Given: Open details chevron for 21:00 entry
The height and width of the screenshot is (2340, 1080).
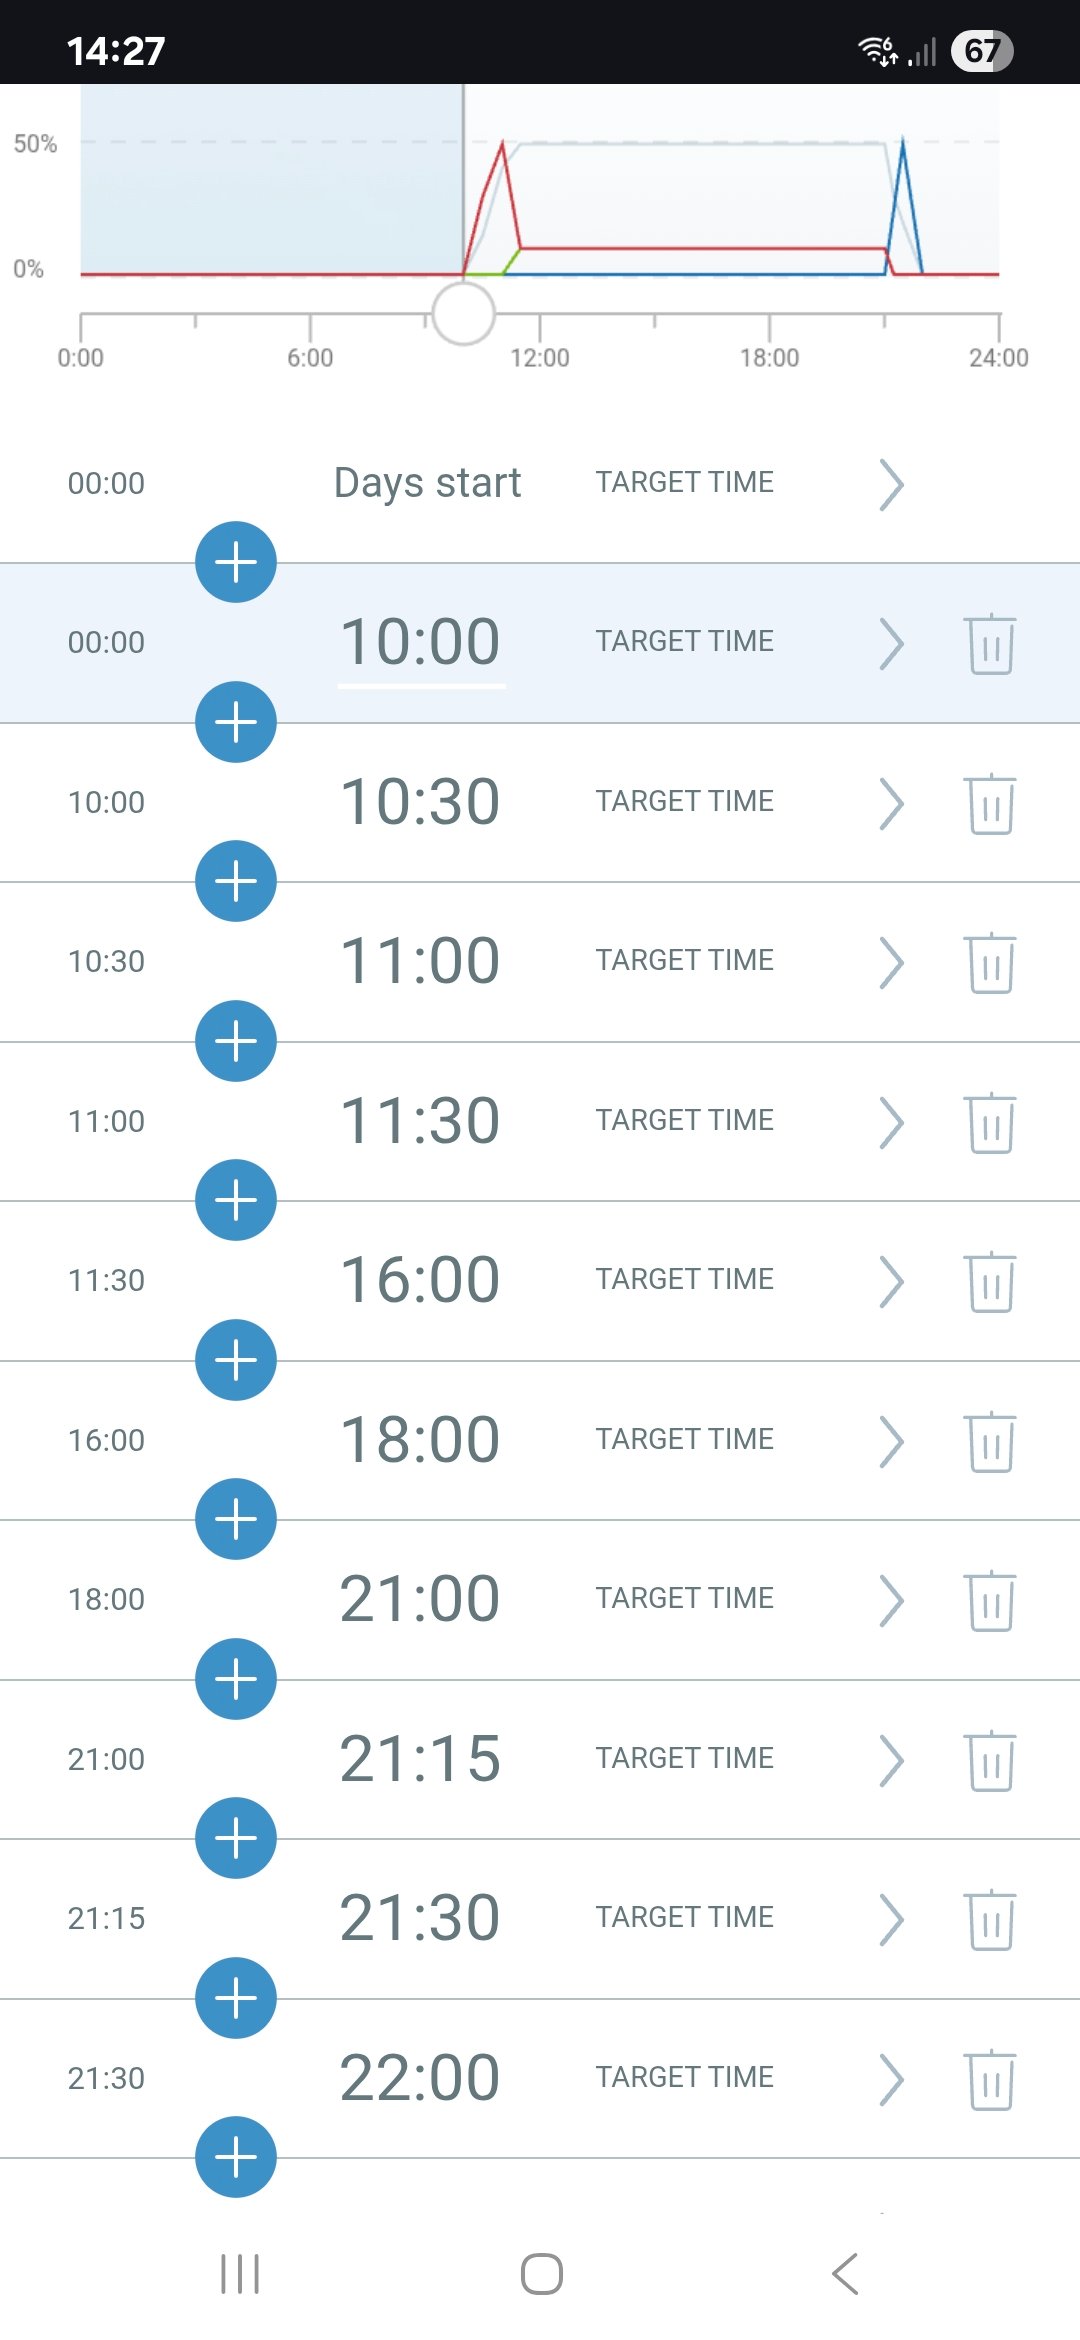Looking at the screenshot, I should click(x=891, y=1601).
